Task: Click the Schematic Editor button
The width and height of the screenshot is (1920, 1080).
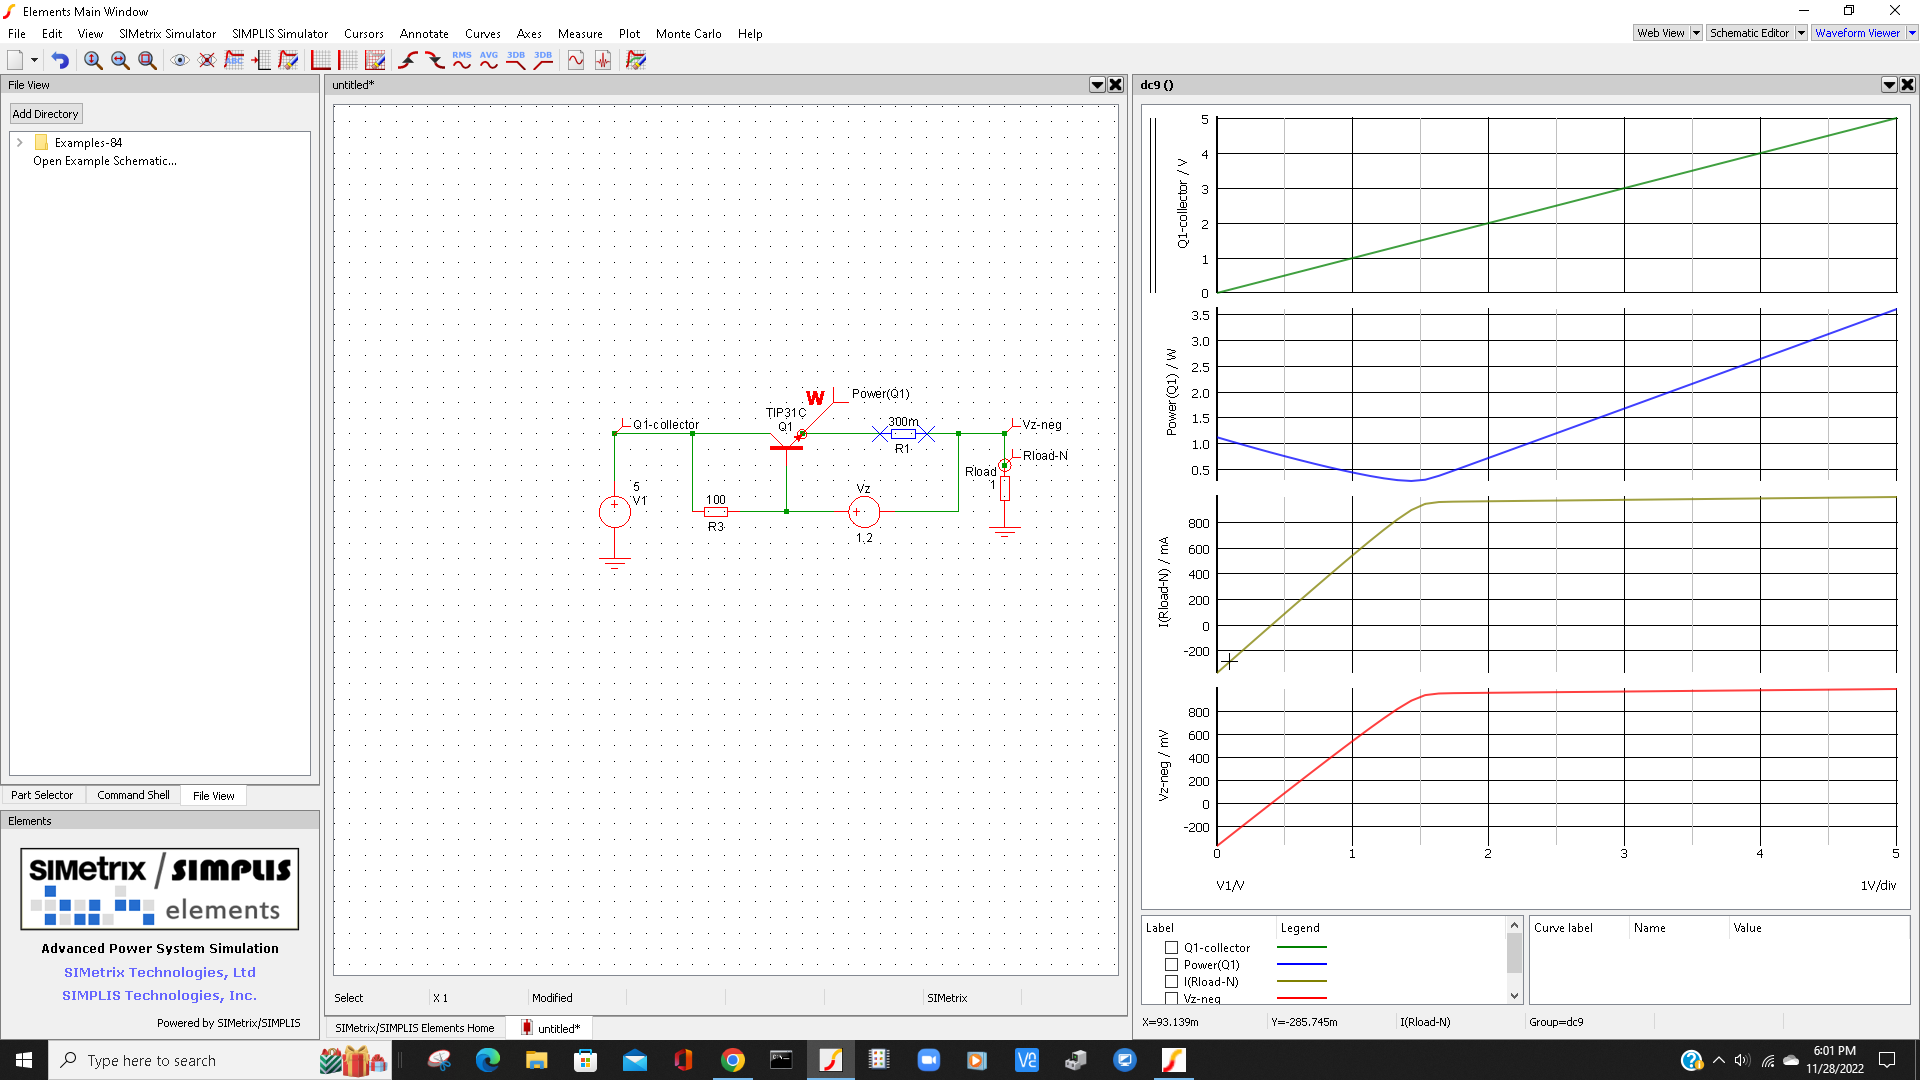Action: point(1749,33)
